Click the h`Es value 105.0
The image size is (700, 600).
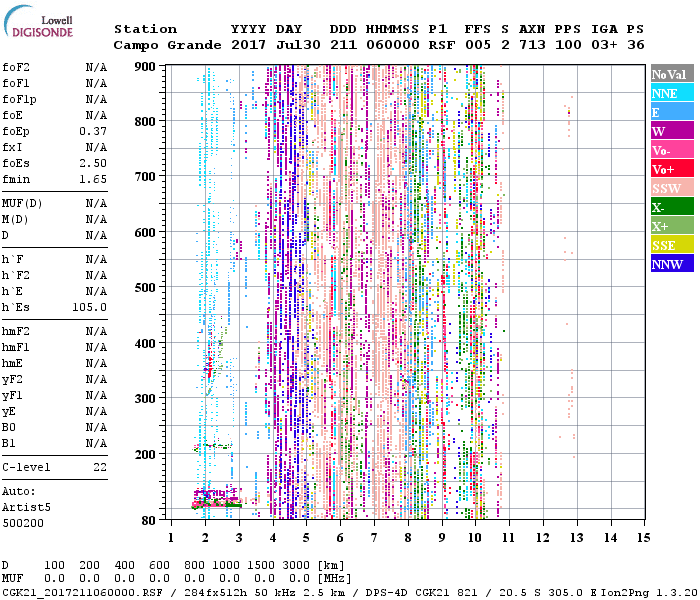tap(90, 307)
